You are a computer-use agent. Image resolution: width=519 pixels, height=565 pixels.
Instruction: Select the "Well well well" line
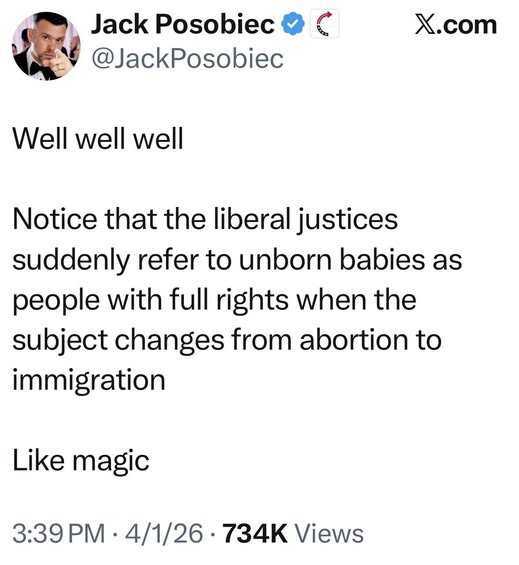(x=98, y=138)
